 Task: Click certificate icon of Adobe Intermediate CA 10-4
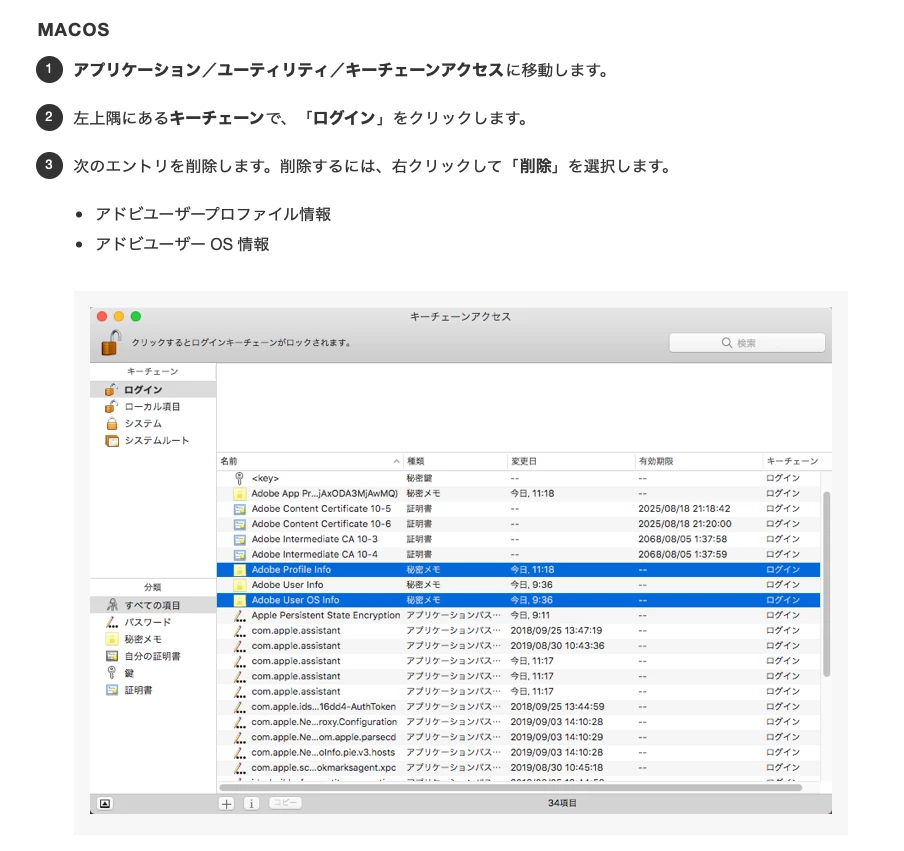pyautogui.click(x=239, y=555)
